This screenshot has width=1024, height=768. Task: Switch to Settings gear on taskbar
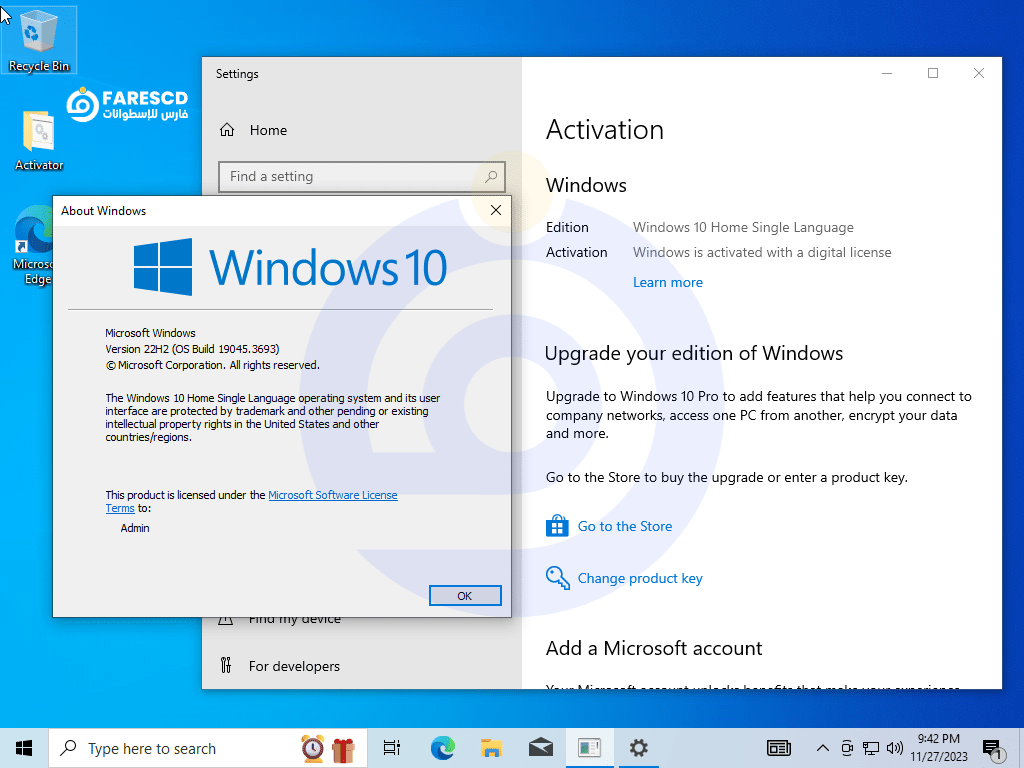pos(639,748)
